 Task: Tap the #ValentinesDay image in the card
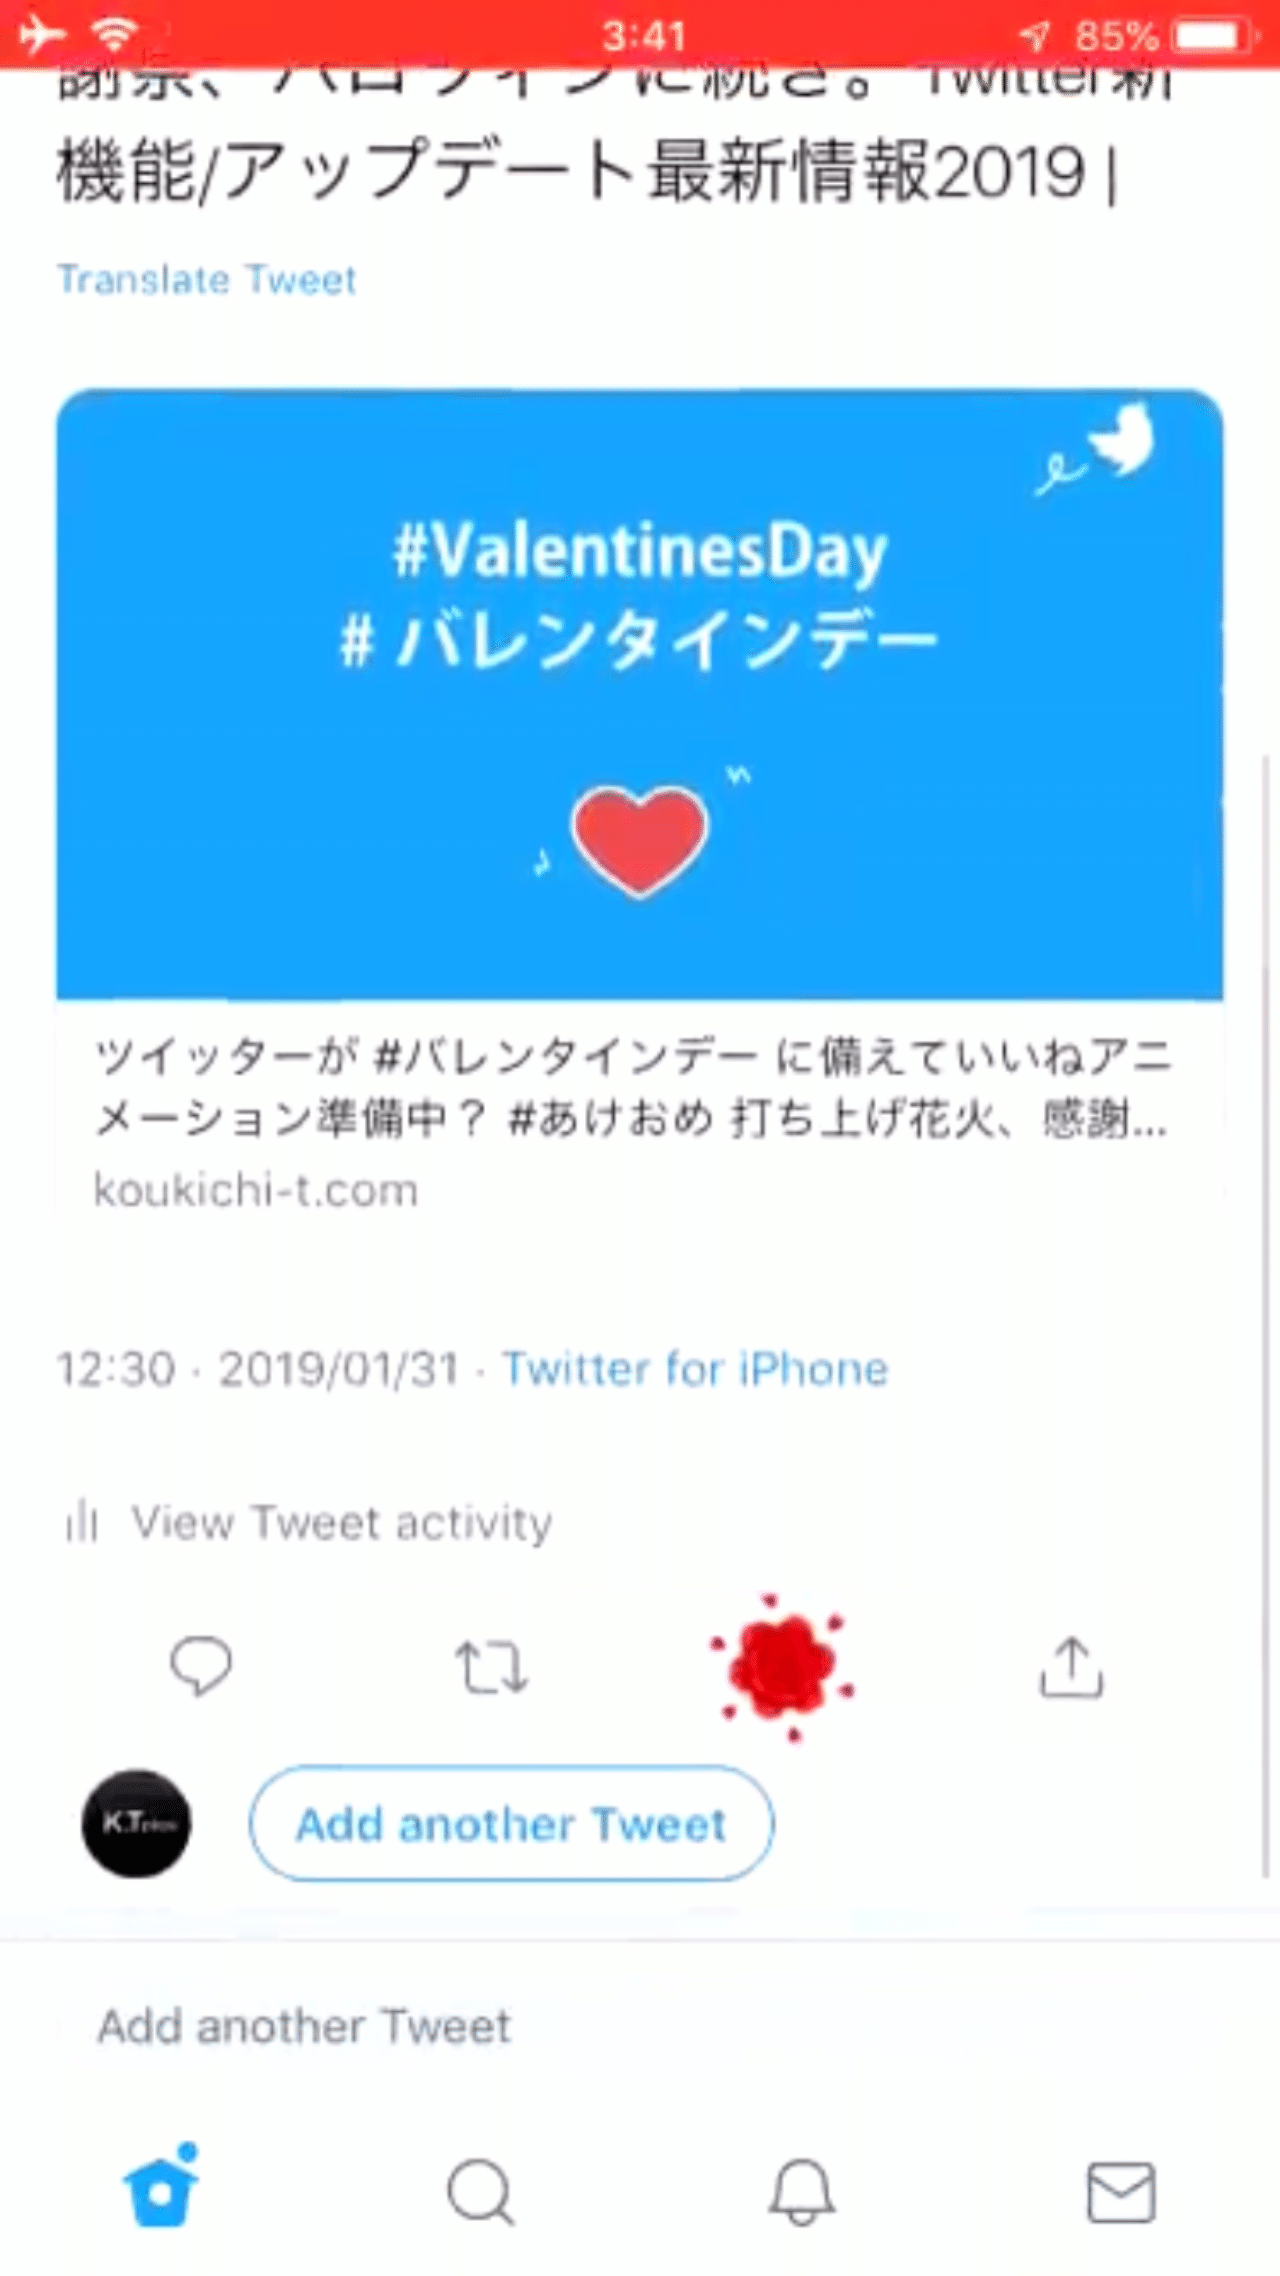pyautogui.click(x=640, y=695)
